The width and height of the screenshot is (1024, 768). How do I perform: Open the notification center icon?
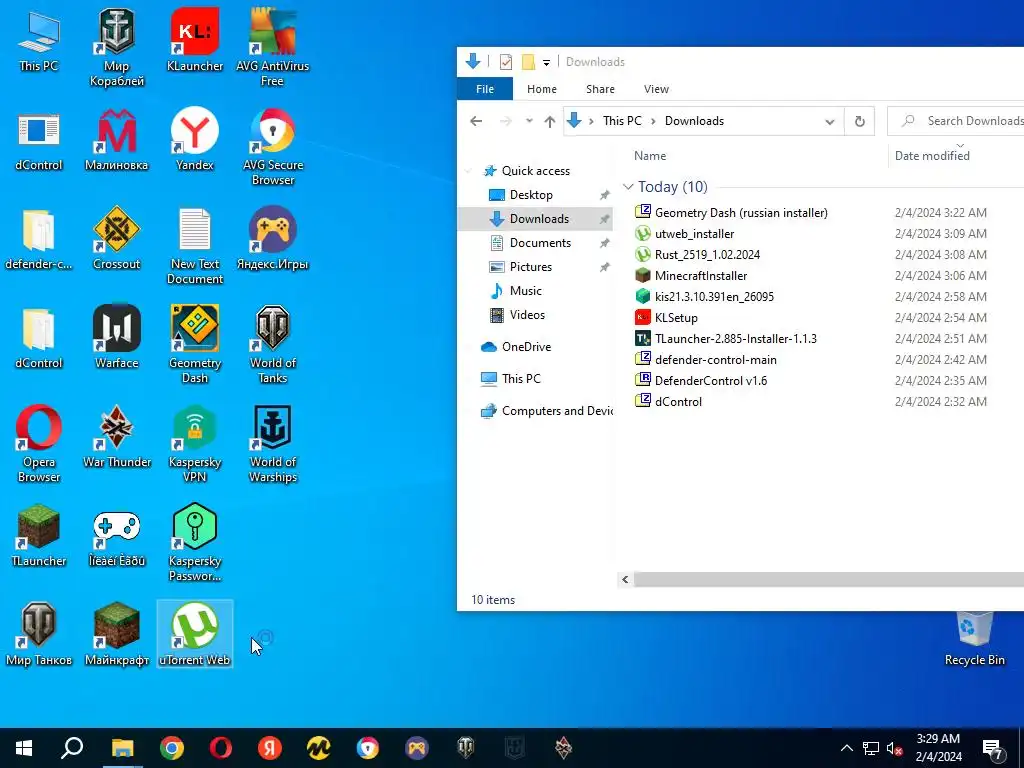pyautogui.click(x=993, y=748)
